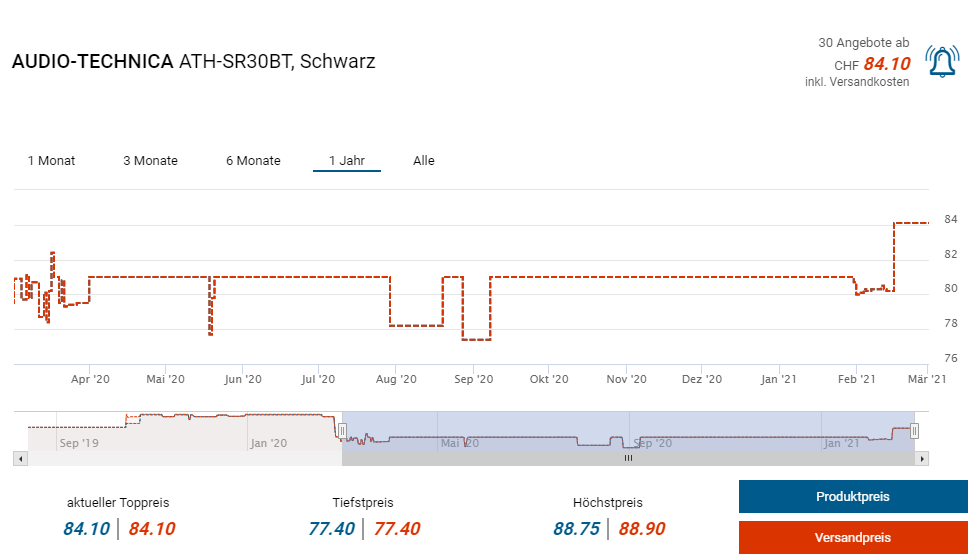Click the price alert bell icon
This screenshot has width=975, height=558.
942,62
